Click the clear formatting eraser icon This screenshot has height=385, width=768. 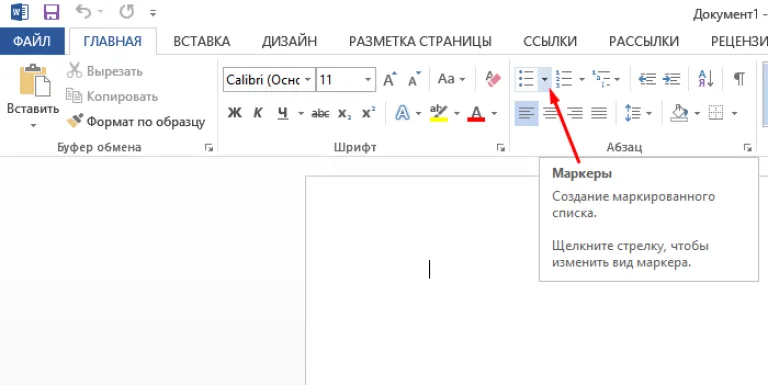pos(493,79)
